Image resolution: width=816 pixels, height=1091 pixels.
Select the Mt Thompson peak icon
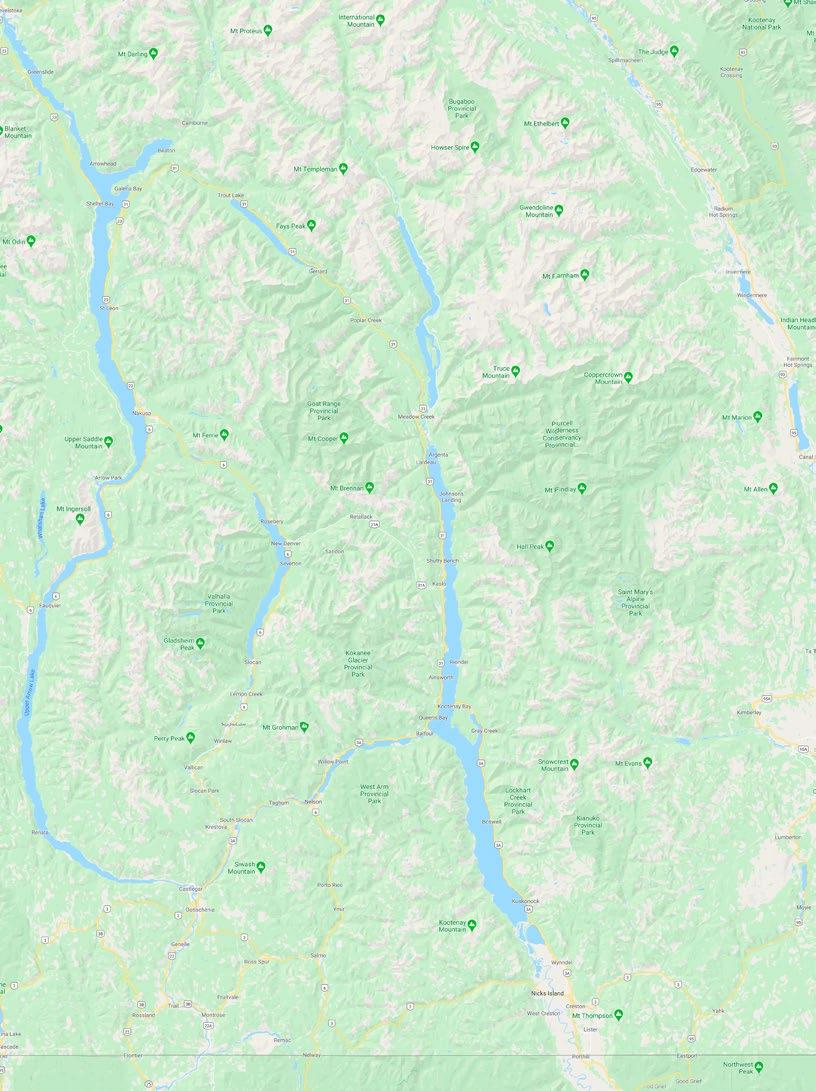tap(618, 1015)
